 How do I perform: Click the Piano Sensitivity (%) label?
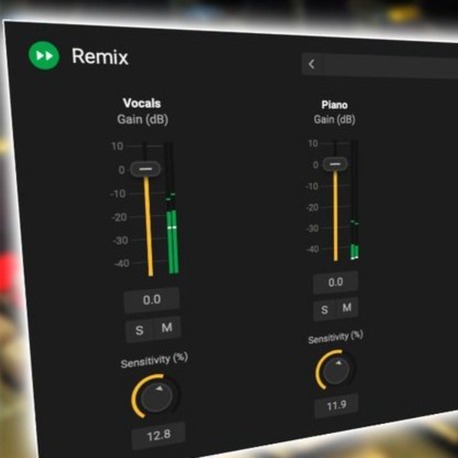coord(335,337)
